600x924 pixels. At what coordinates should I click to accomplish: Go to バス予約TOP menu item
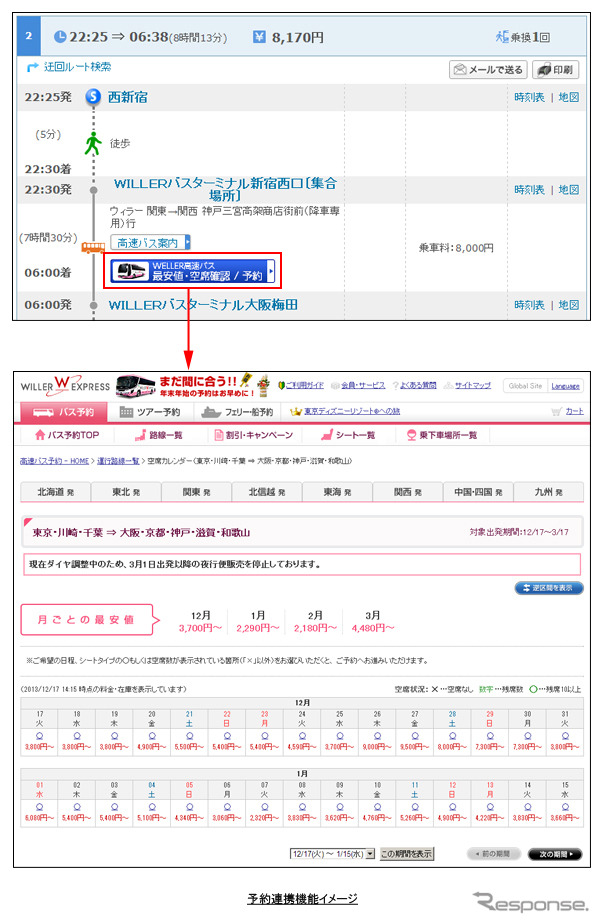tap(67, 435)
